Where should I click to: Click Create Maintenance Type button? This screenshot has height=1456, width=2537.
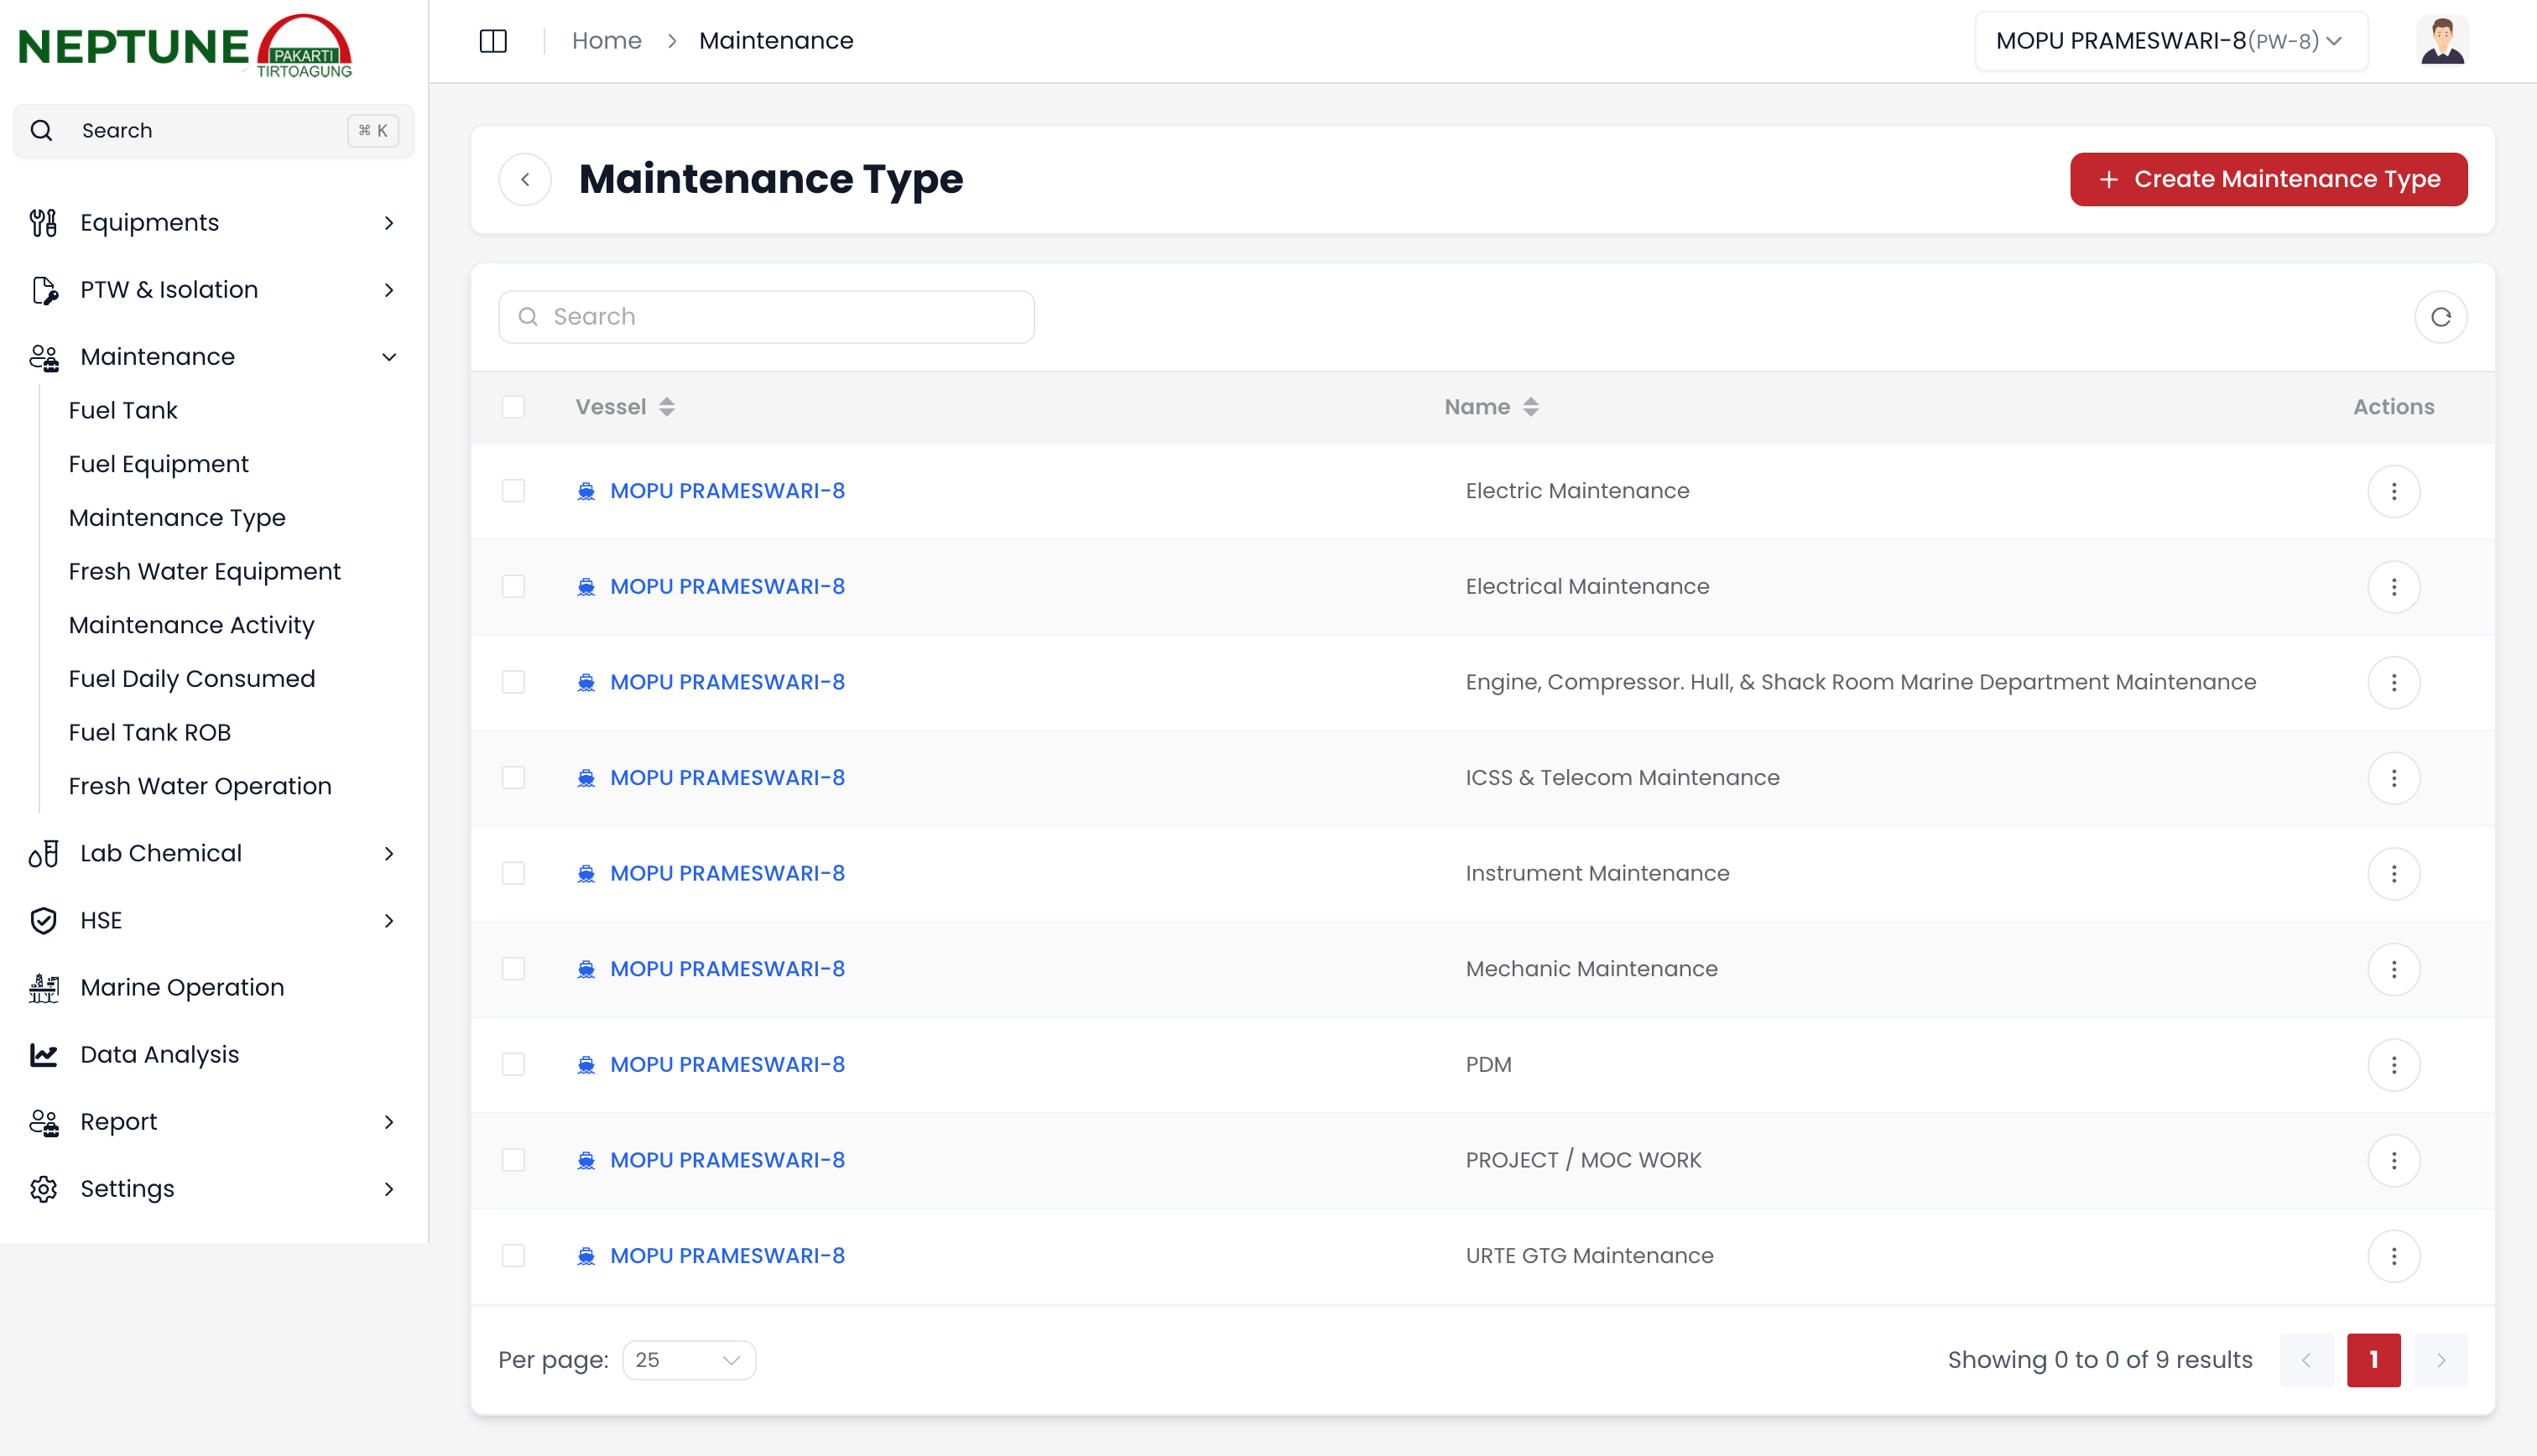point(2268,180)
